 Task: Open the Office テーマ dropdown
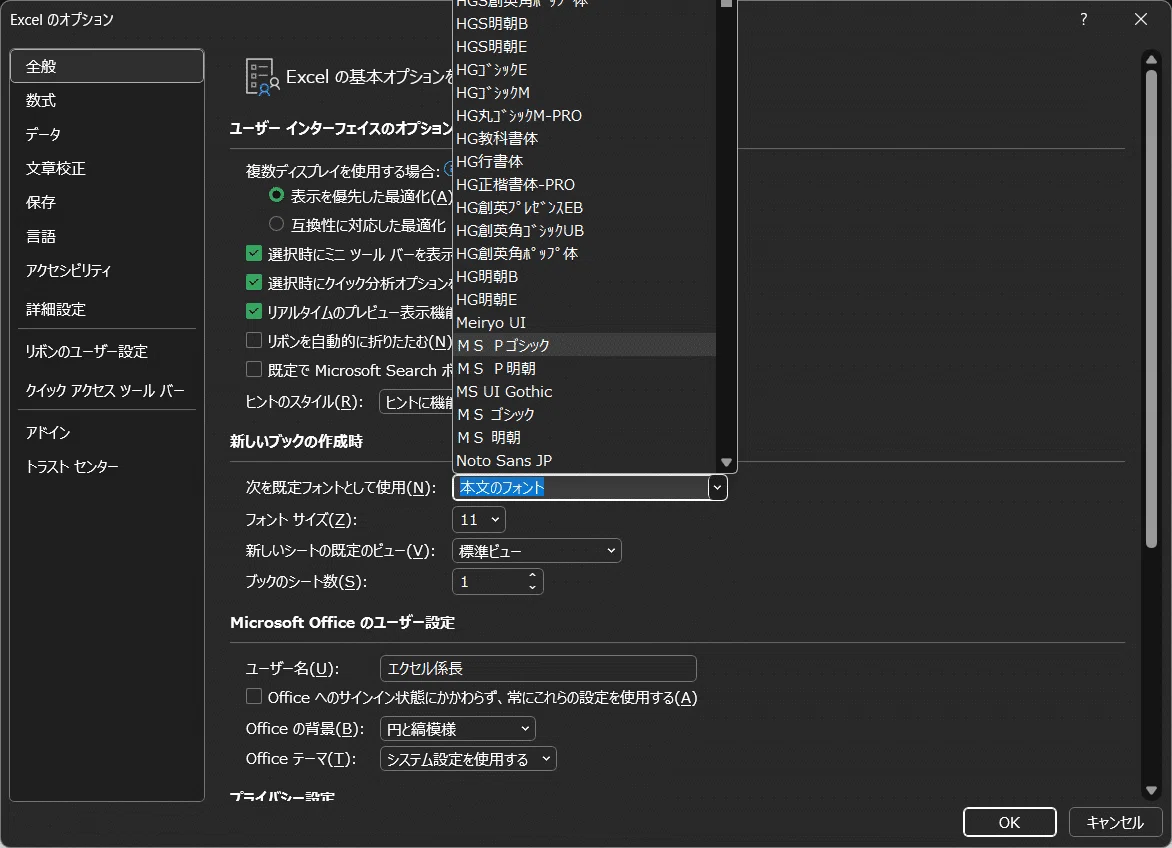click(468, 759)
